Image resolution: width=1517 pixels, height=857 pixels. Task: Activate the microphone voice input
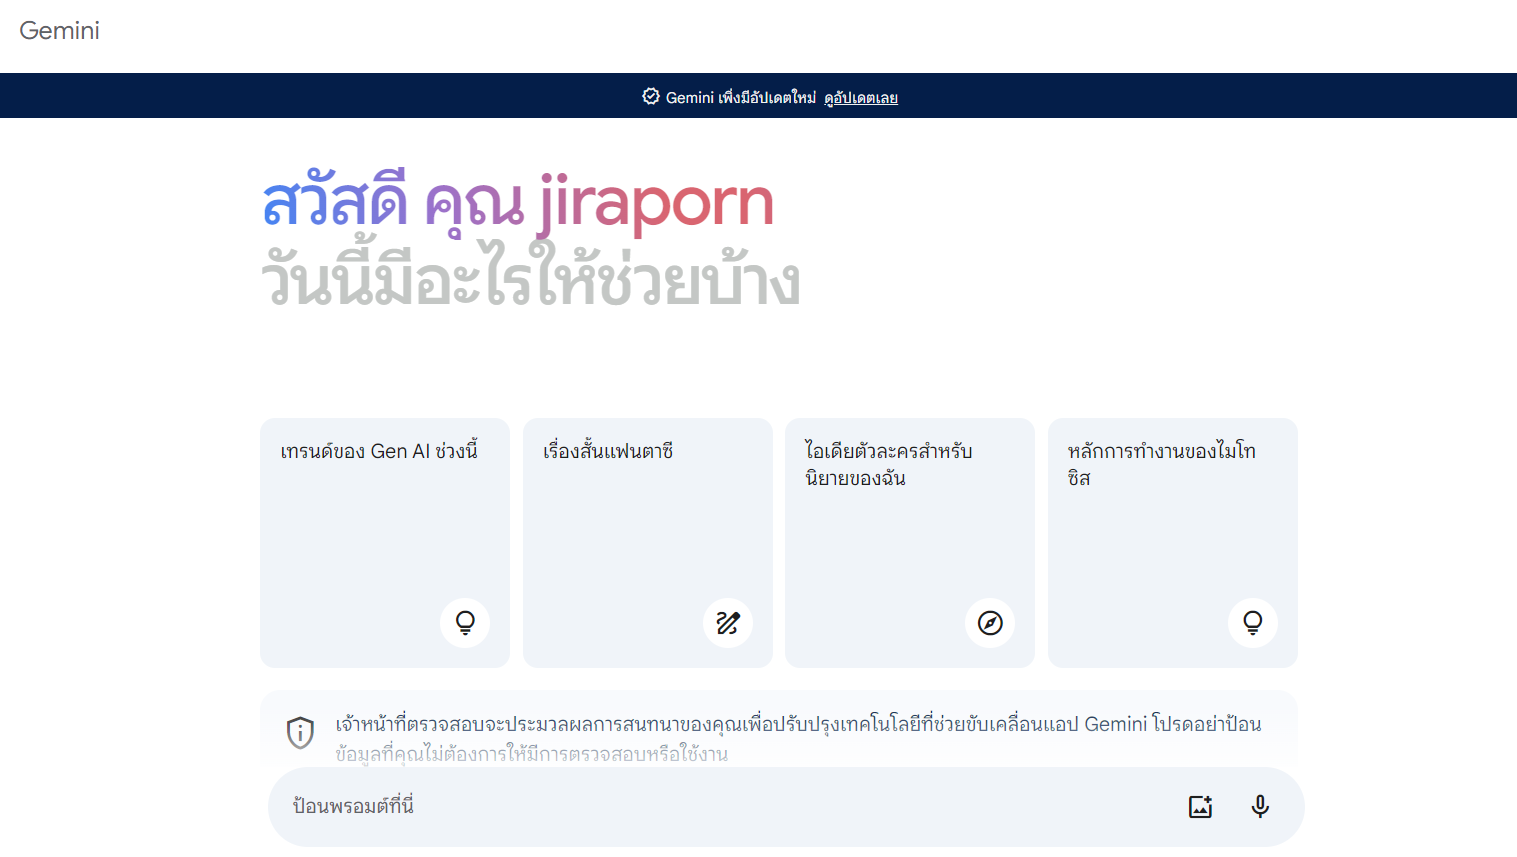coord(1260,807)
